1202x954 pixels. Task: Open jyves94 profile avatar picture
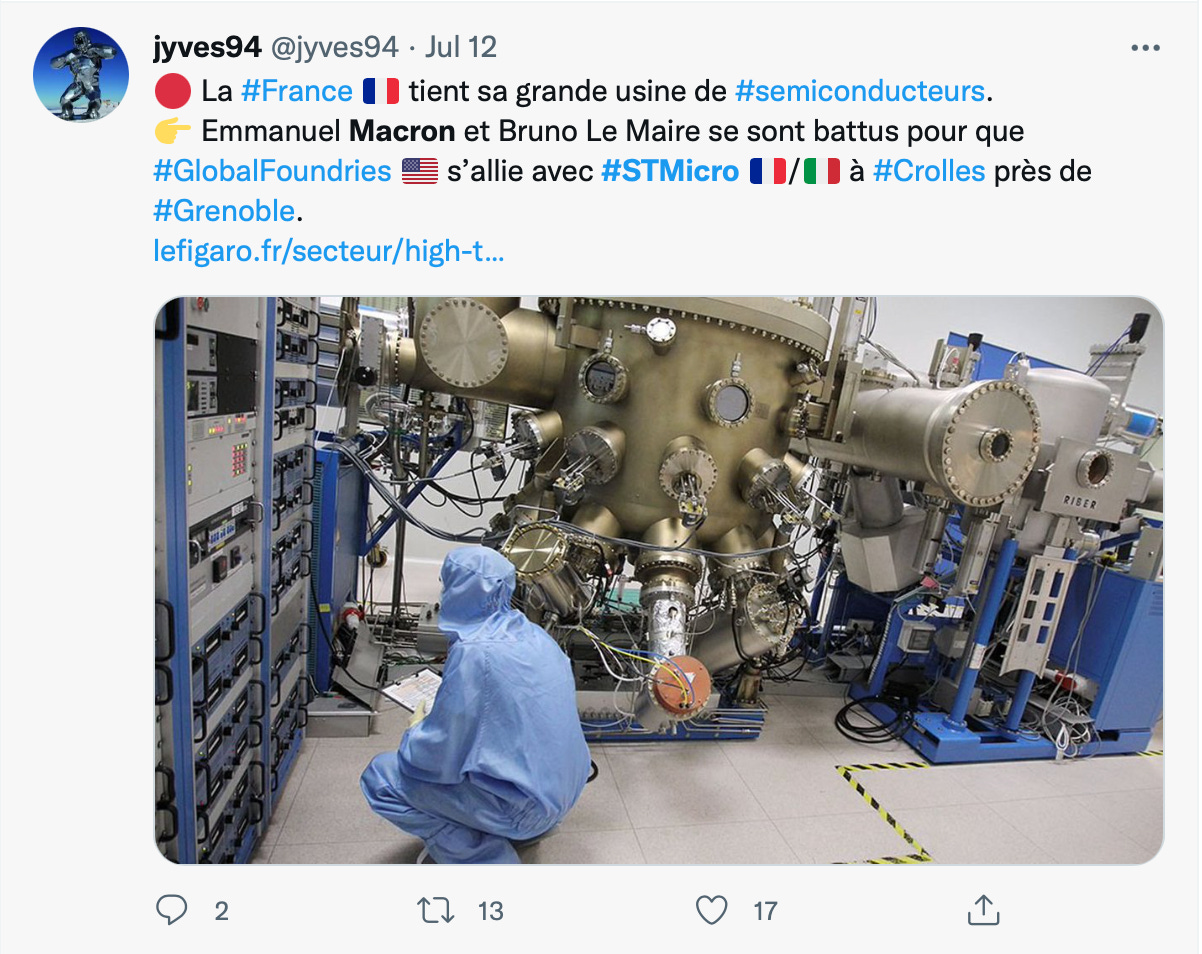[81, 75]
